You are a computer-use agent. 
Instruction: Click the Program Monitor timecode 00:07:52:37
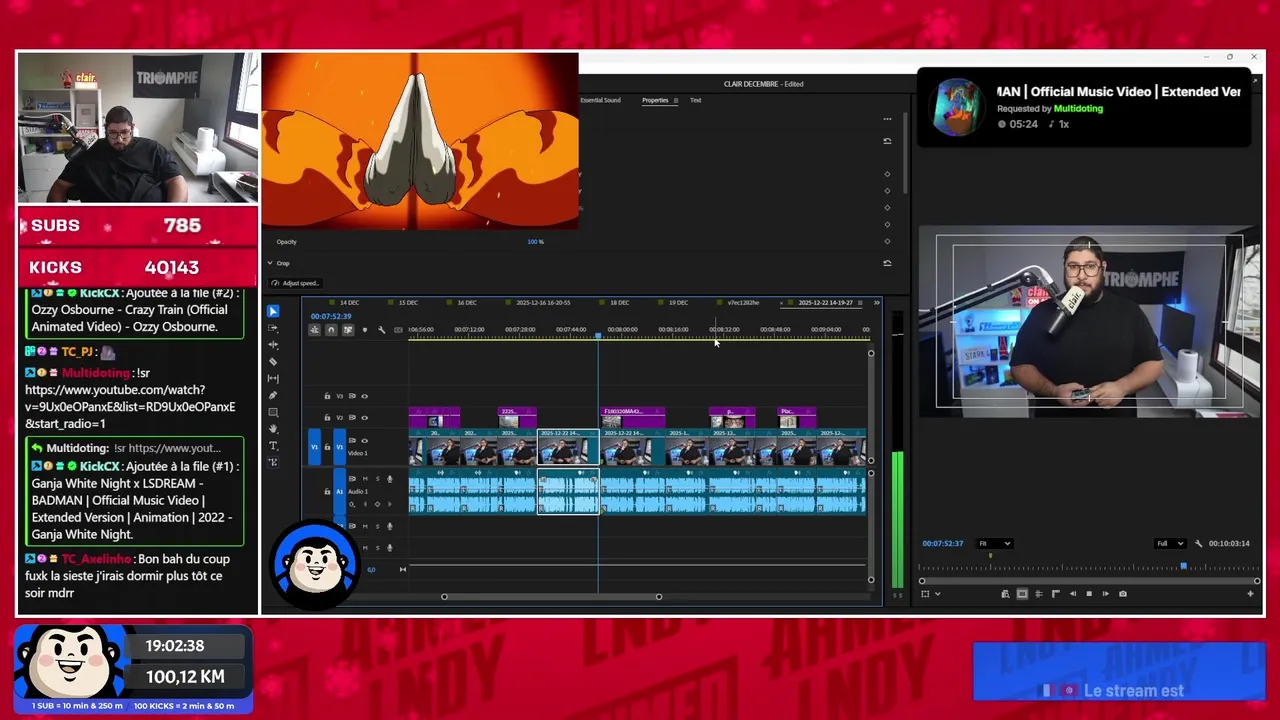[943, 543]
